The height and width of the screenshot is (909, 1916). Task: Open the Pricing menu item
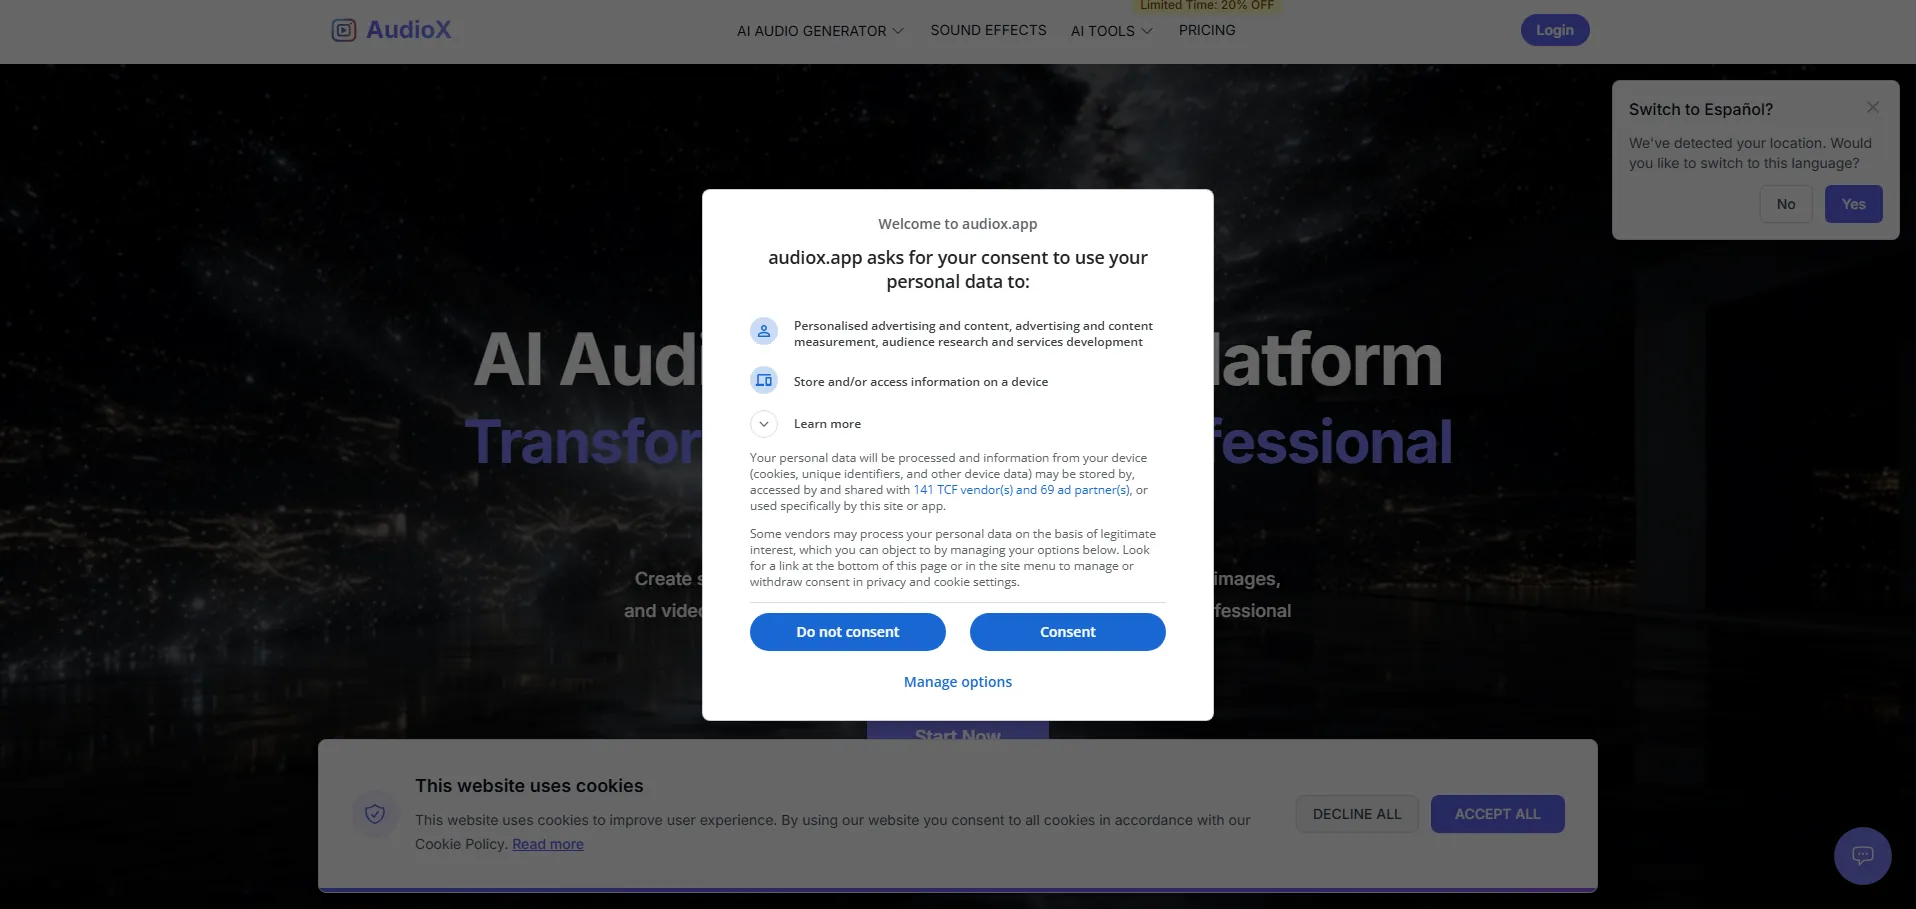[1206, 31]
